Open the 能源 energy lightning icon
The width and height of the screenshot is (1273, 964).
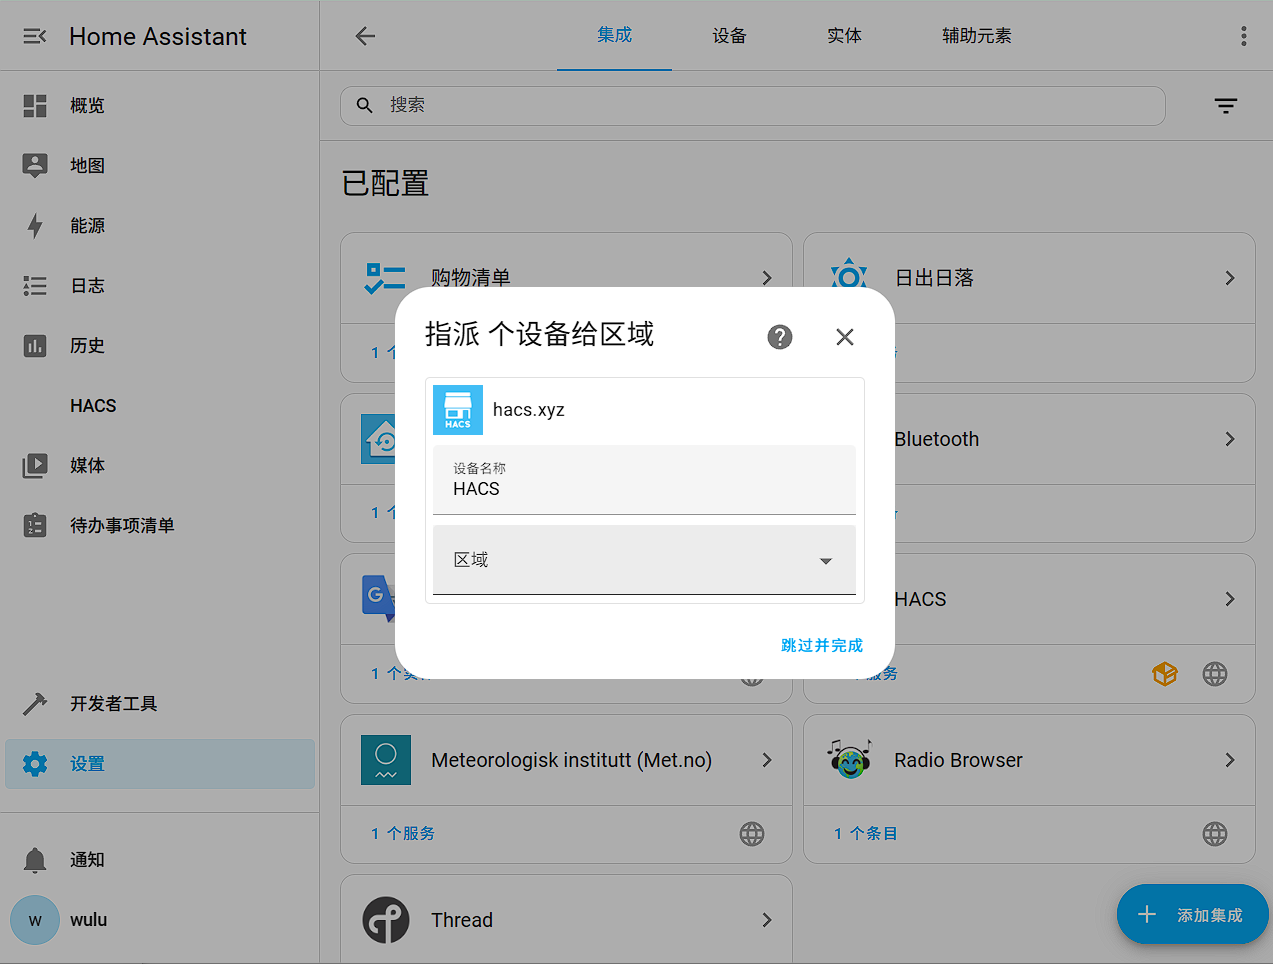coord(35,226)
